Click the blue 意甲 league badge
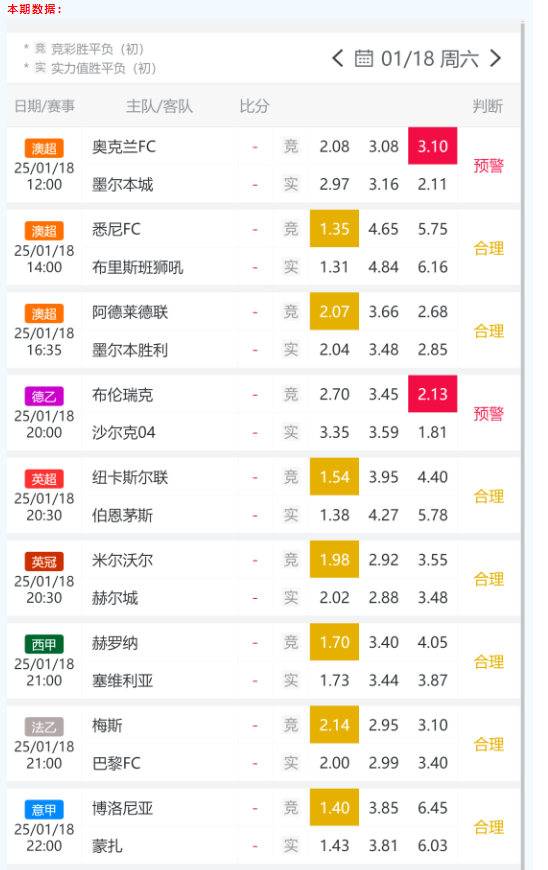 pos(44,810)
